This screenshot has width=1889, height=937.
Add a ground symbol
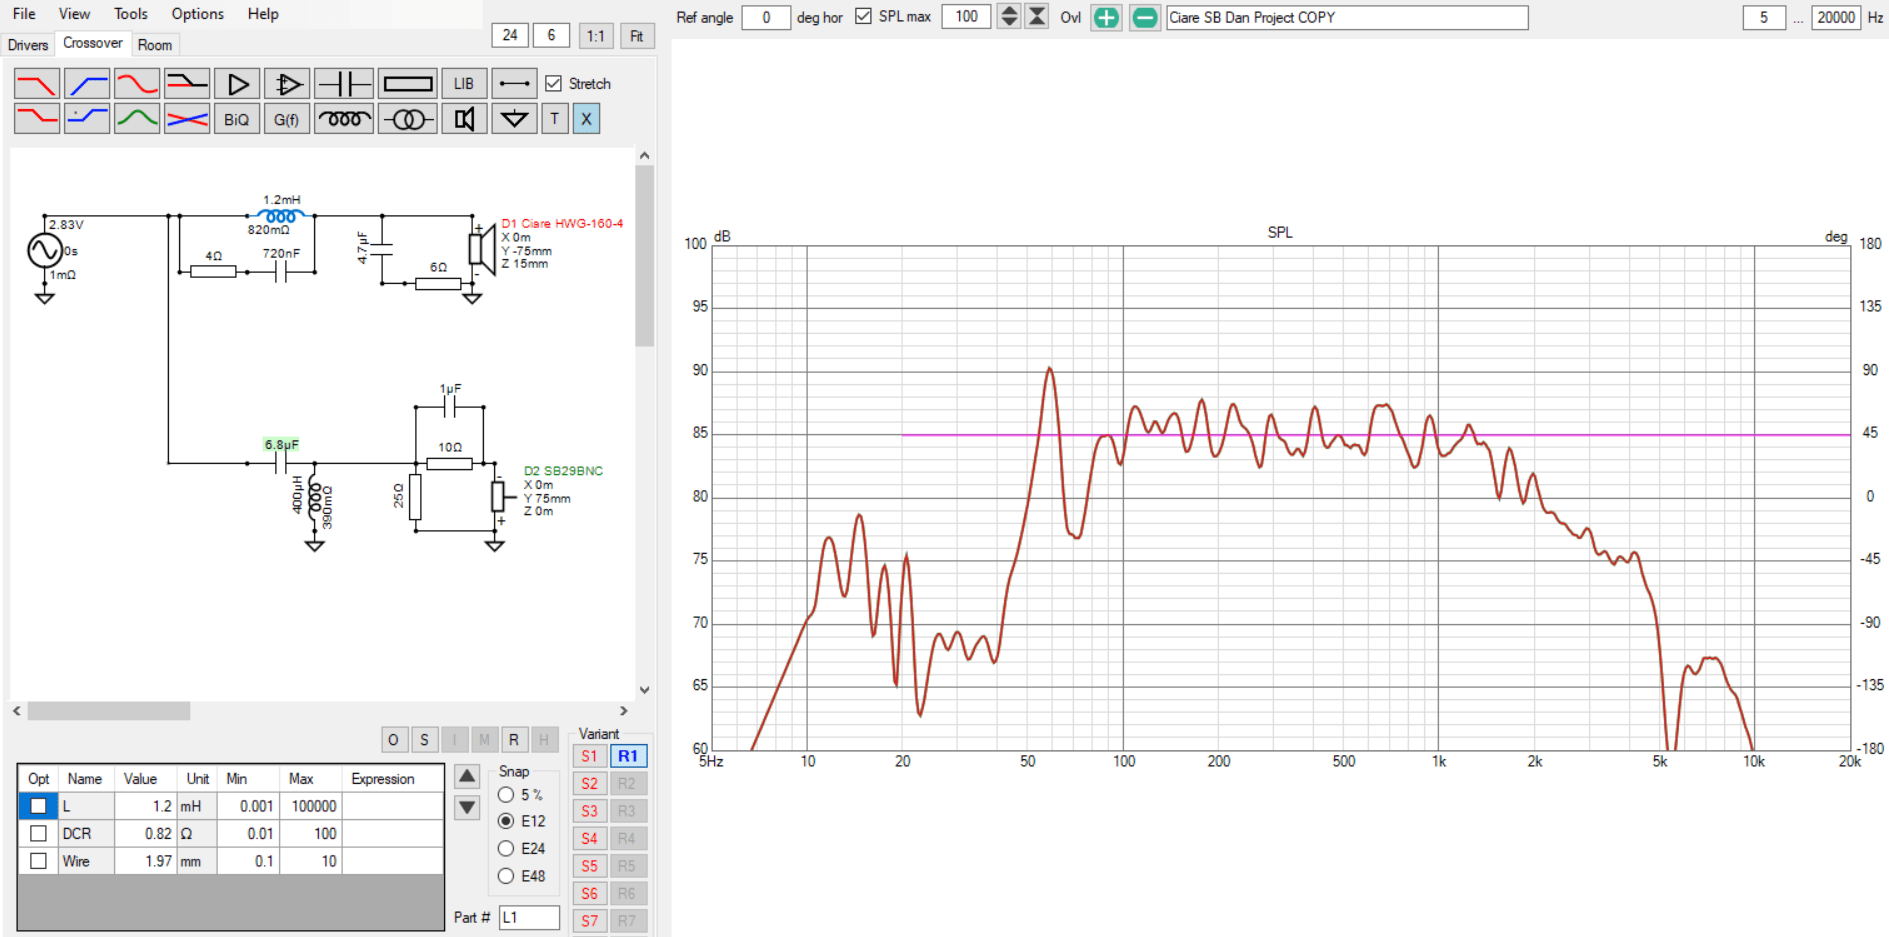(514, 119)
